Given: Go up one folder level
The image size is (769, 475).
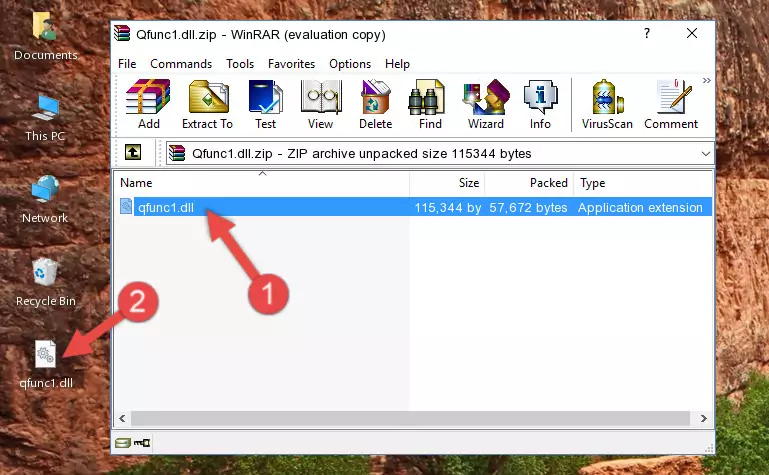Looking at the screenshot, I should coord(133,152).
